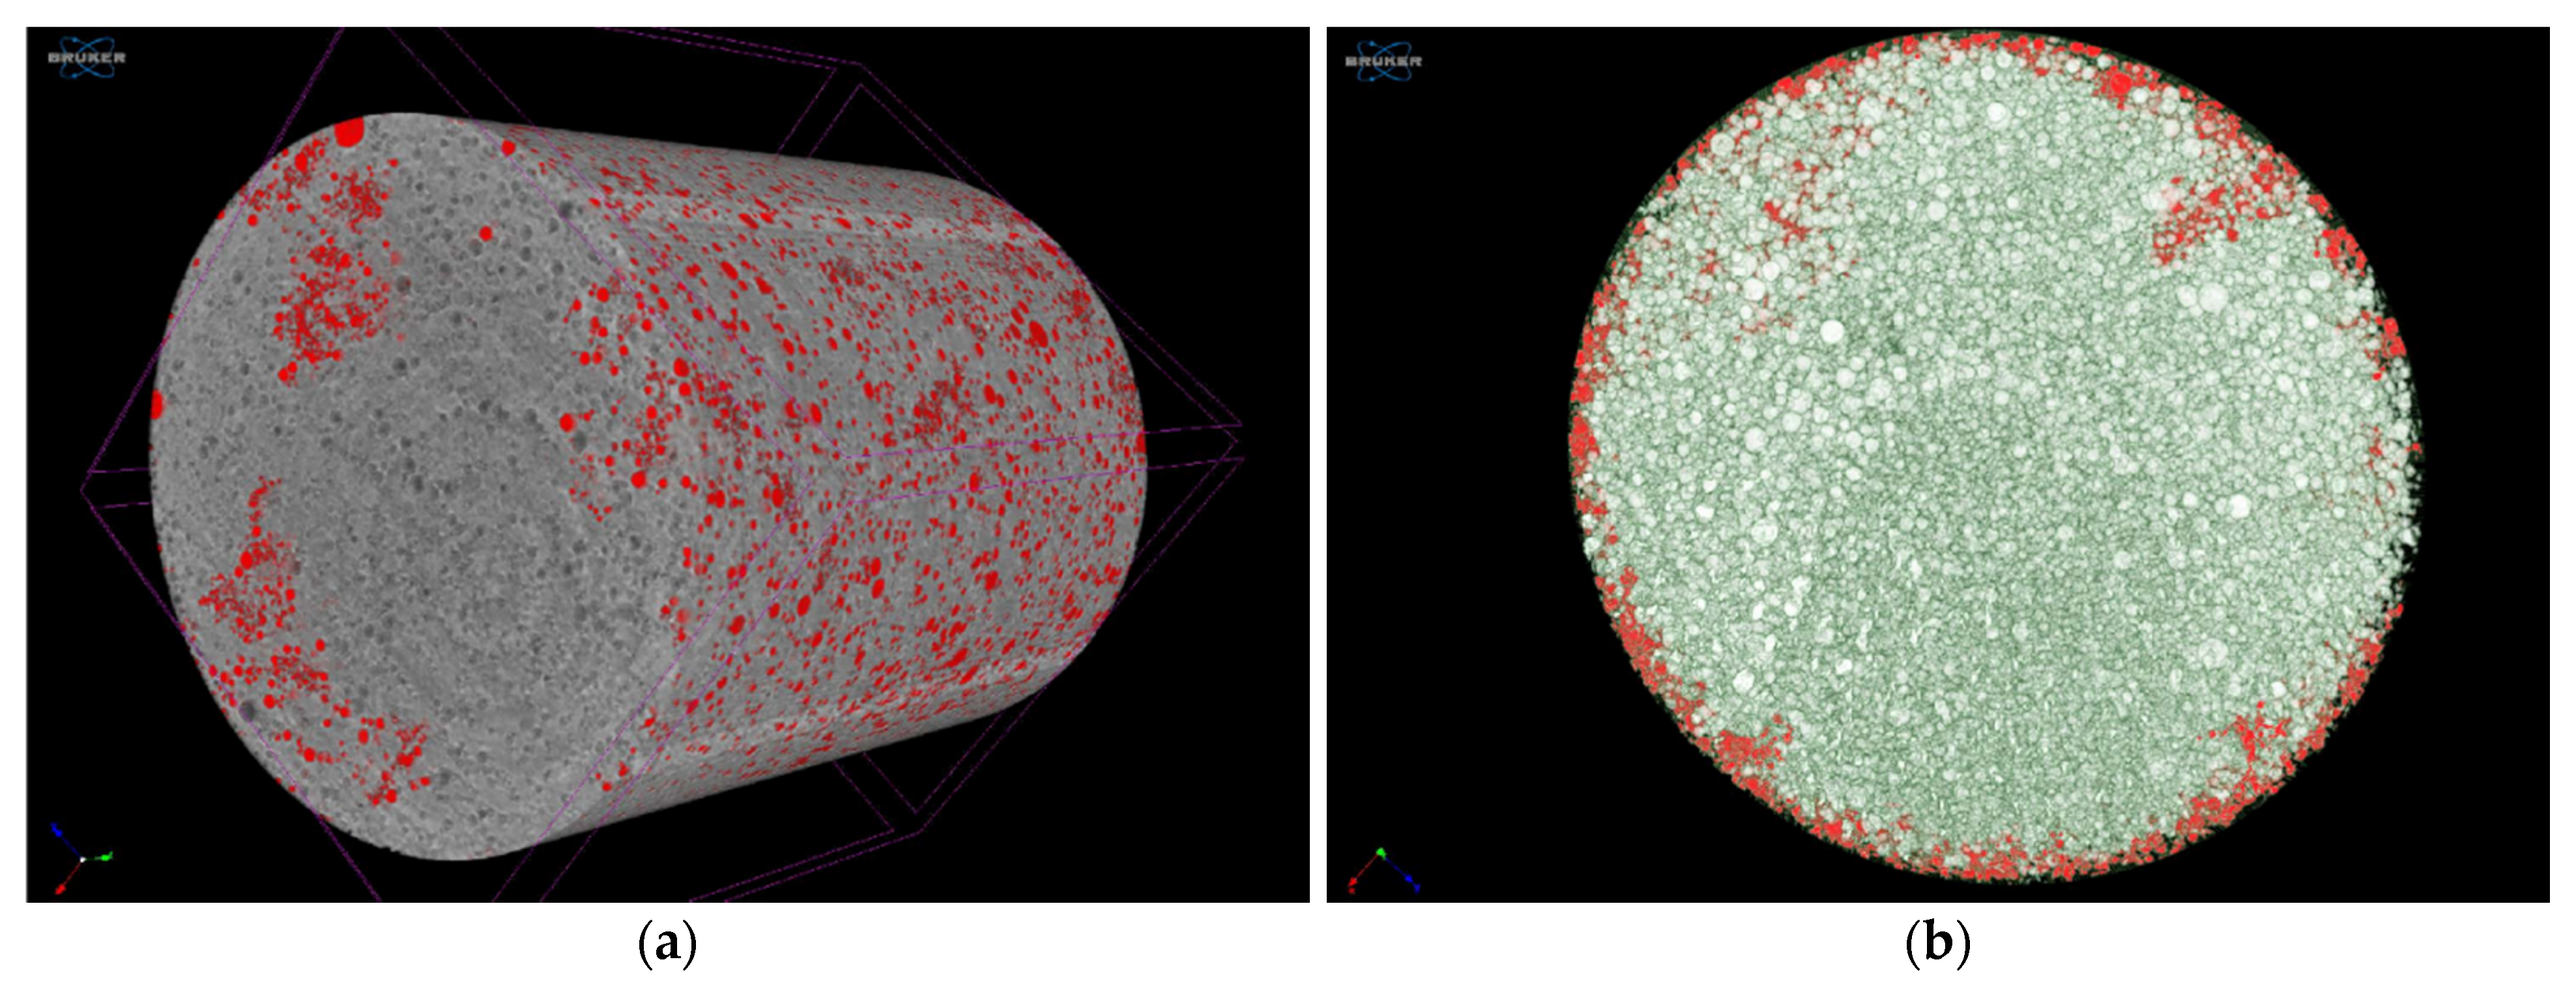Click the green axis tip in right gizmo

pyautogui.click(x=1381, y=852)
